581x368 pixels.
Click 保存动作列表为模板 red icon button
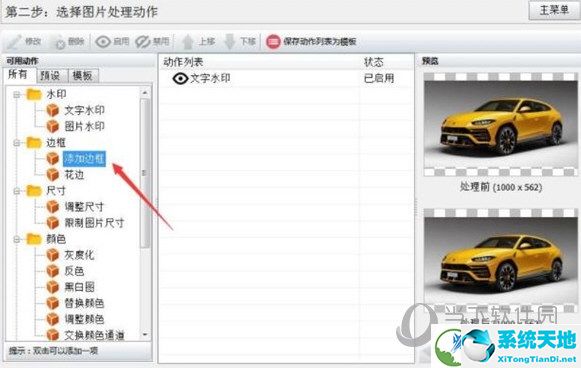[311, 42]
